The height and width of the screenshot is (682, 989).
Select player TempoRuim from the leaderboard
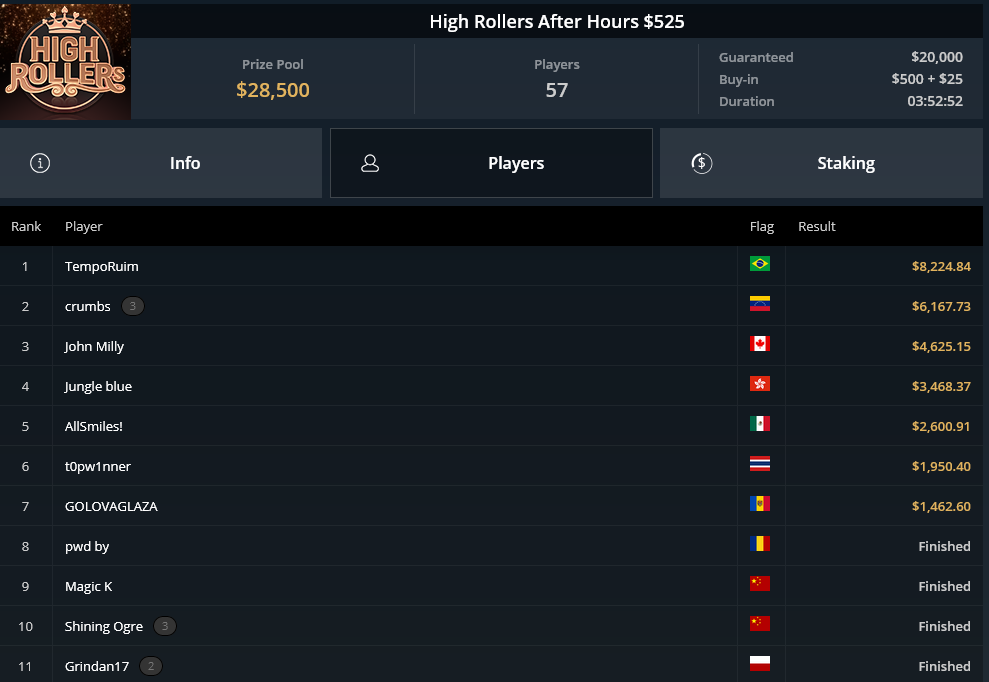pos(100,266)
